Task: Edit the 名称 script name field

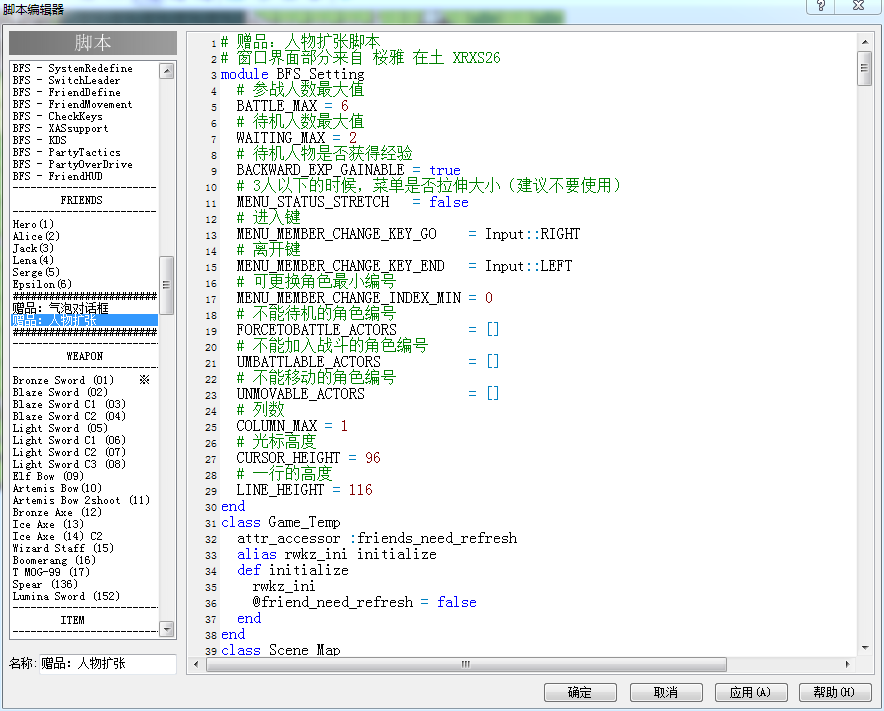Action: (x=108, y=664)
